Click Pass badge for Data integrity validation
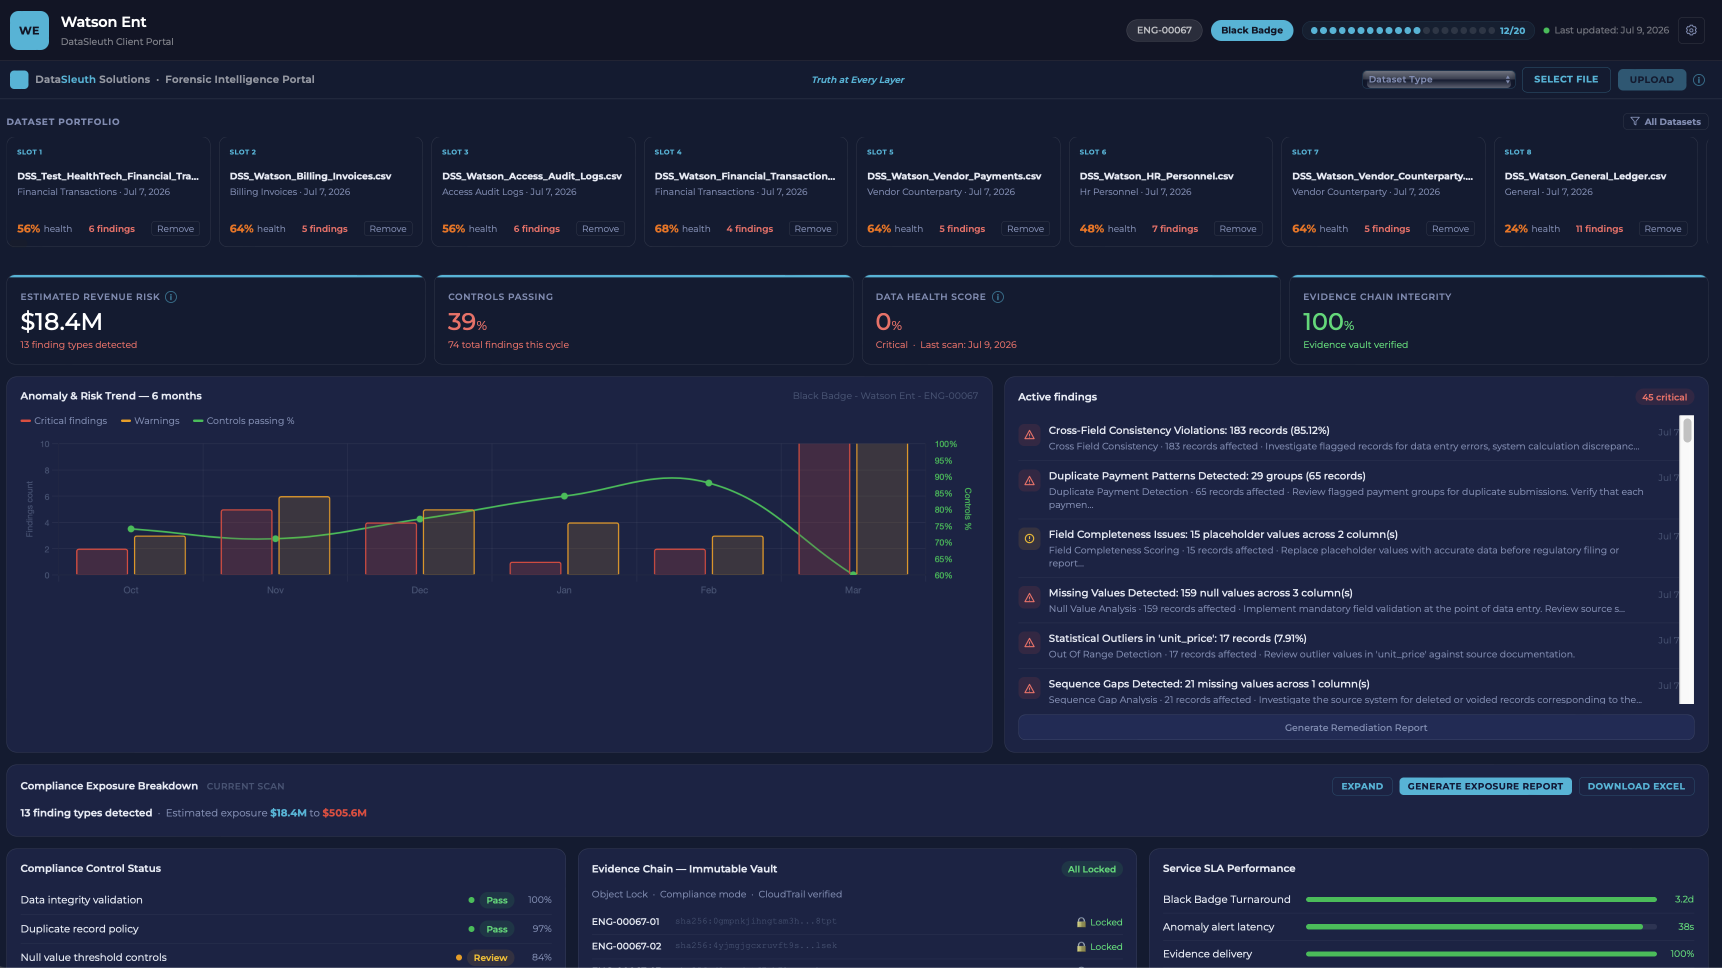Viewport: 1722px width, 968px height. [x=497, y=900]
